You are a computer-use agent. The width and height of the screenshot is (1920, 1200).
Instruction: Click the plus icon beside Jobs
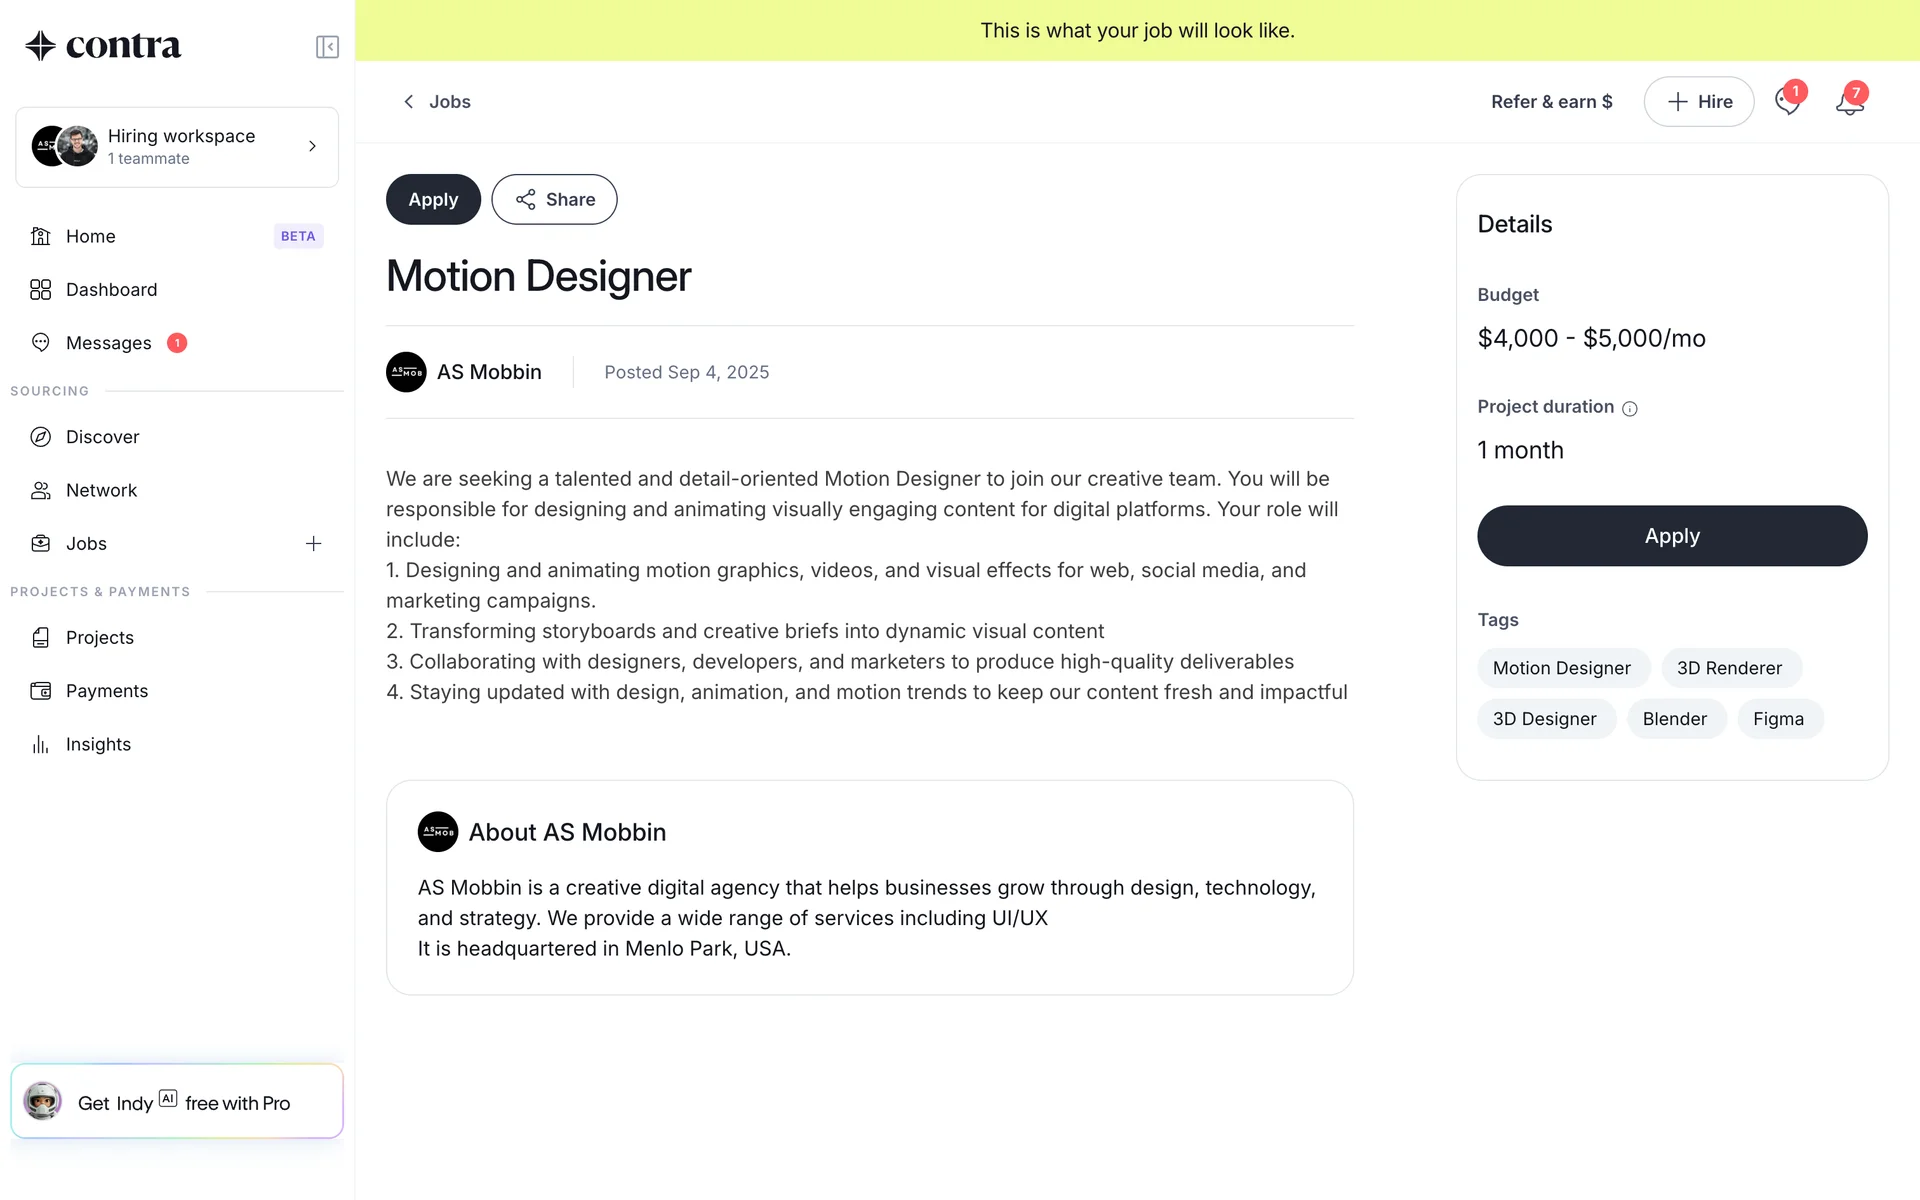313,544
